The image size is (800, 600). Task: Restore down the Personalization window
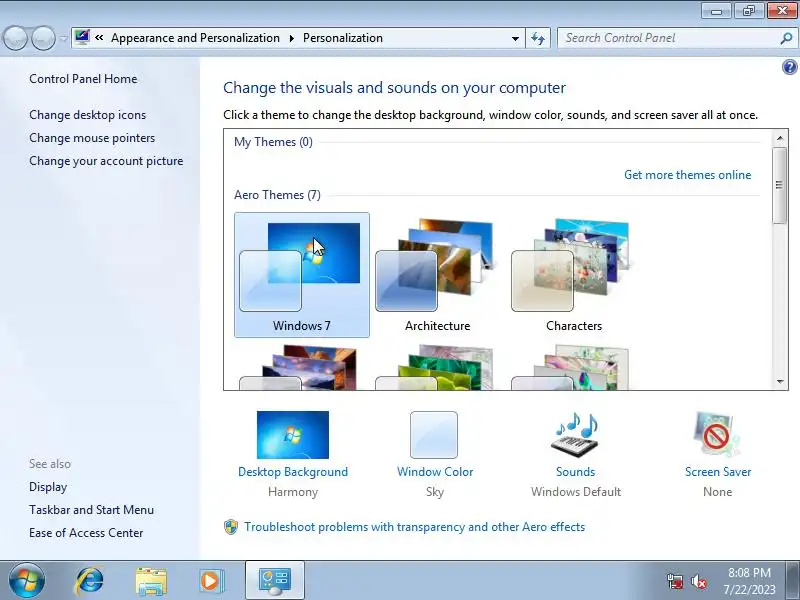(x=749, y=11)
